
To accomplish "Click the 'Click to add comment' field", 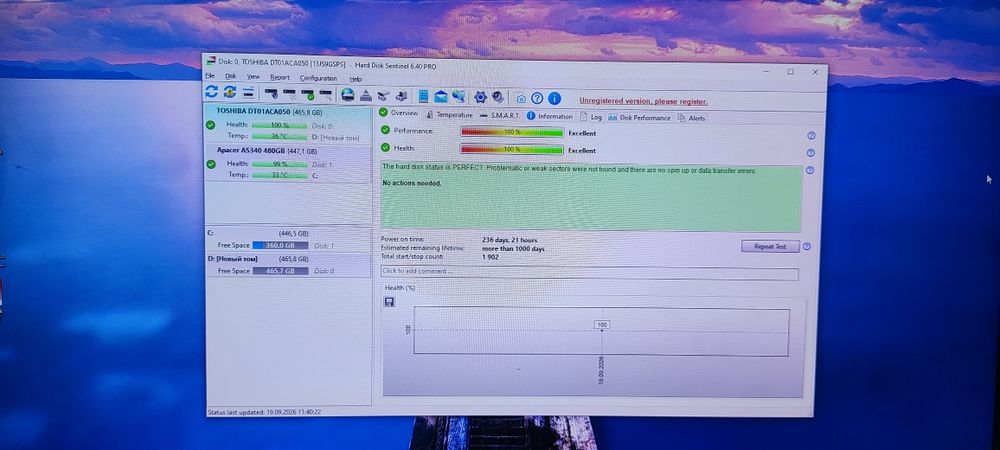I will point(589,273).
